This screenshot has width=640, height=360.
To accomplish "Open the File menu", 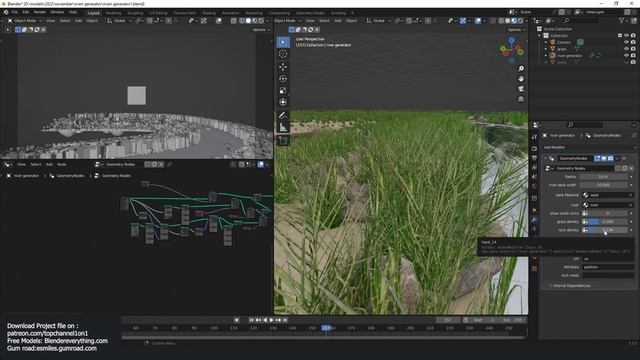I will pos(15,12).
